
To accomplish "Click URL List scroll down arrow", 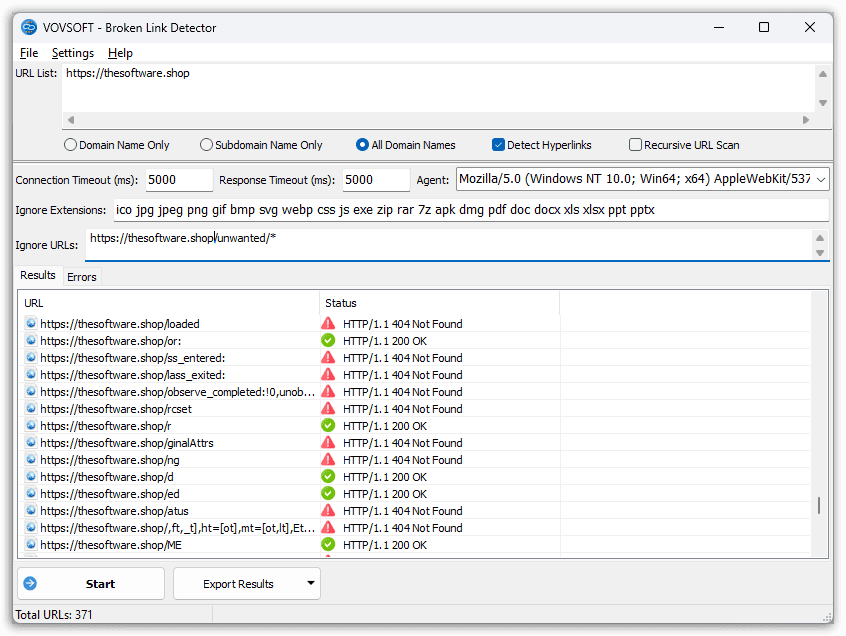I will (823, 102).
